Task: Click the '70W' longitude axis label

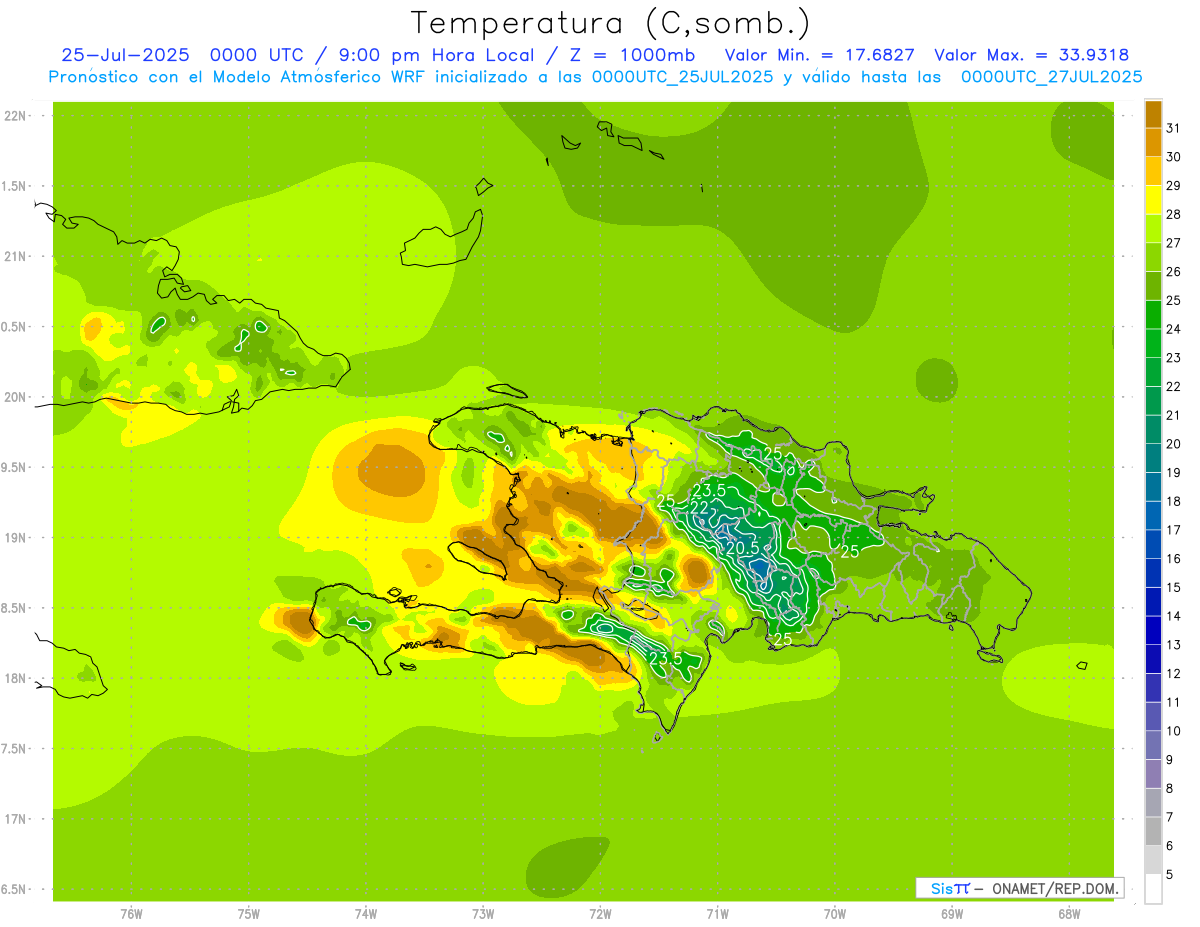Action: click(835, 914)
